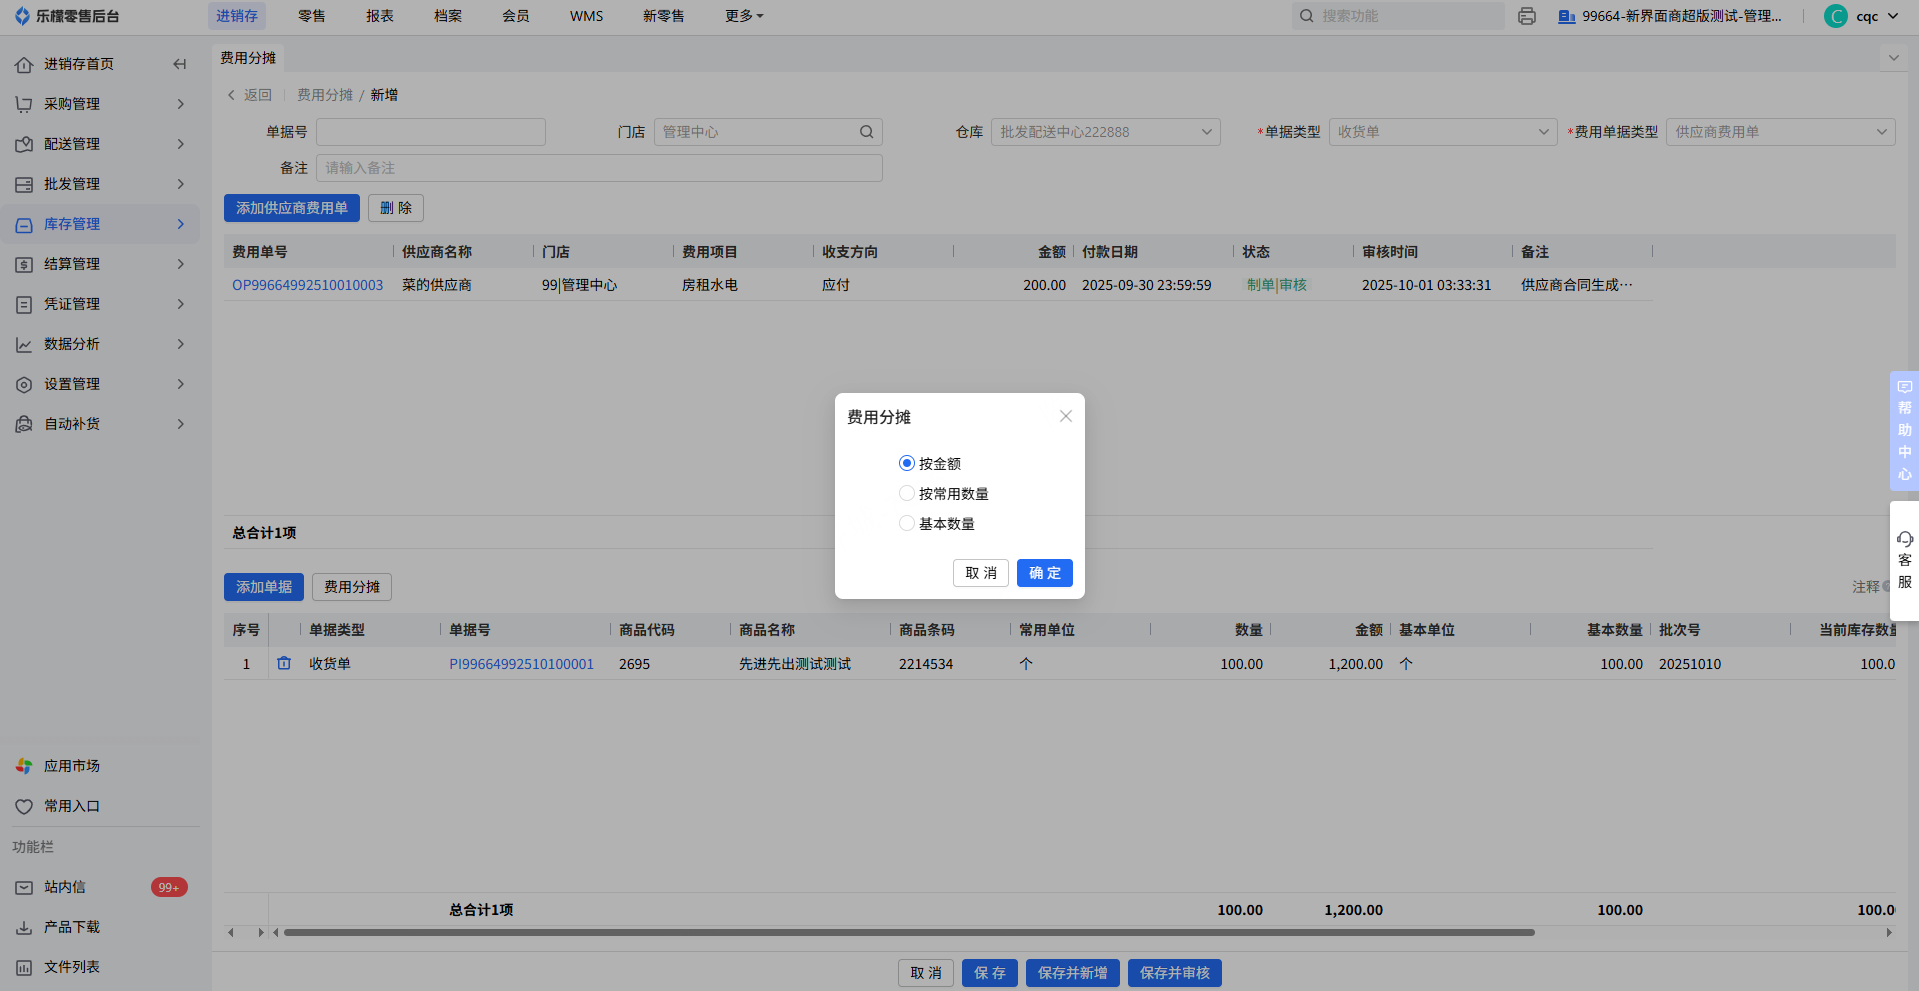
Task: Select the 费用分摊 page tab
Action: coord(248,58)
